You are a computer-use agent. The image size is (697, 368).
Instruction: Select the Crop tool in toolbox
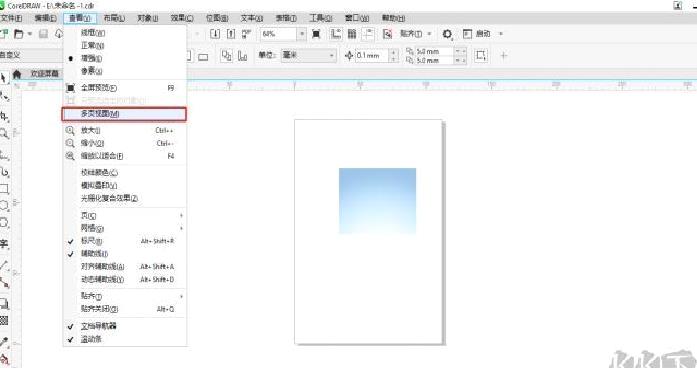pyautogui.click(x=4, y=116)
